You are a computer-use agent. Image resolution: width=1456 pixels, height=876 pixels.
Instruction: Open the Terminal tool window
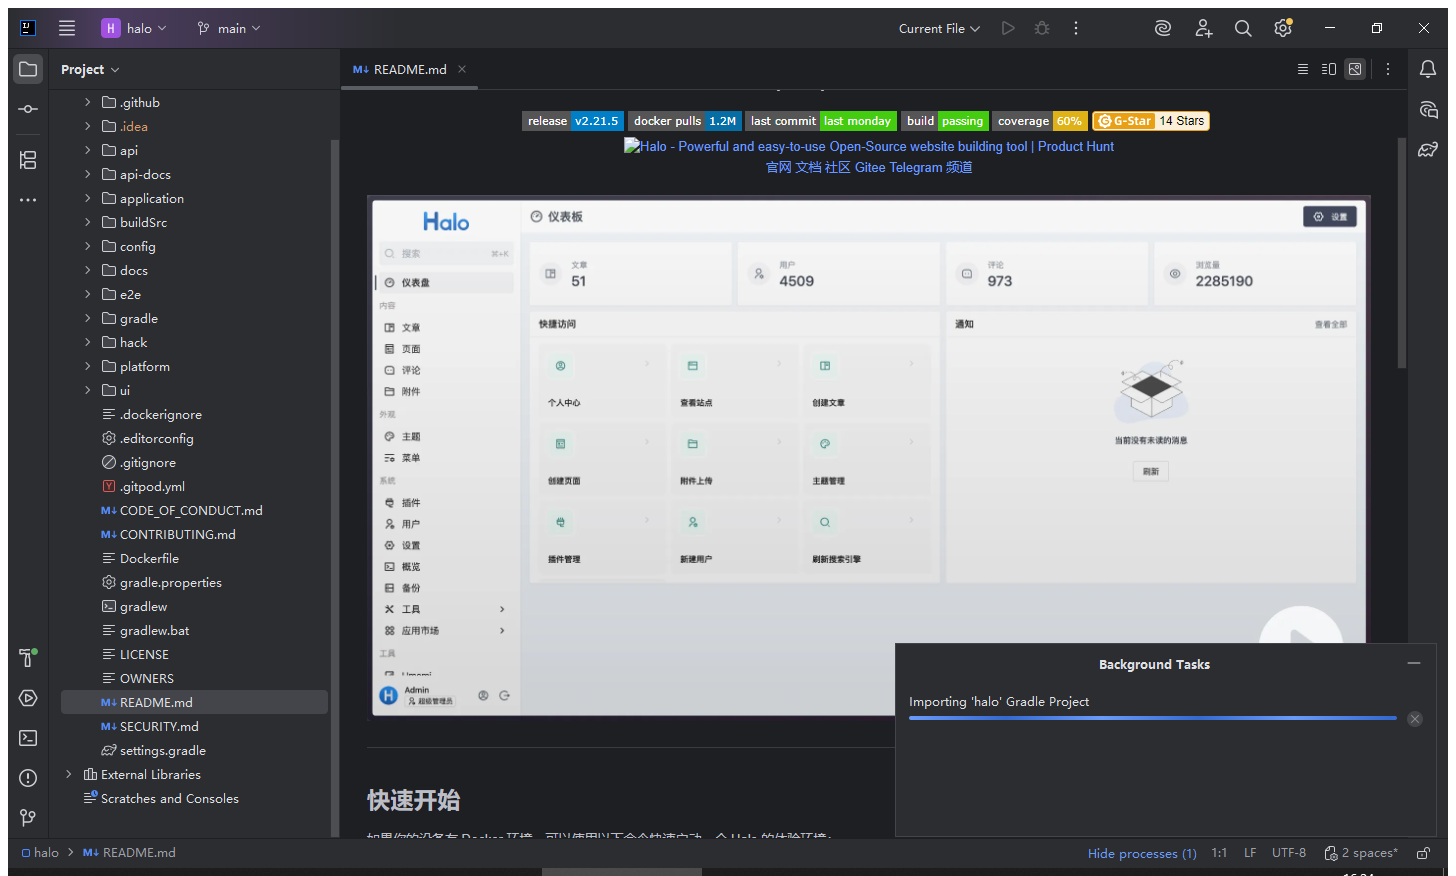pyautogui.click(x=28, y=738)
